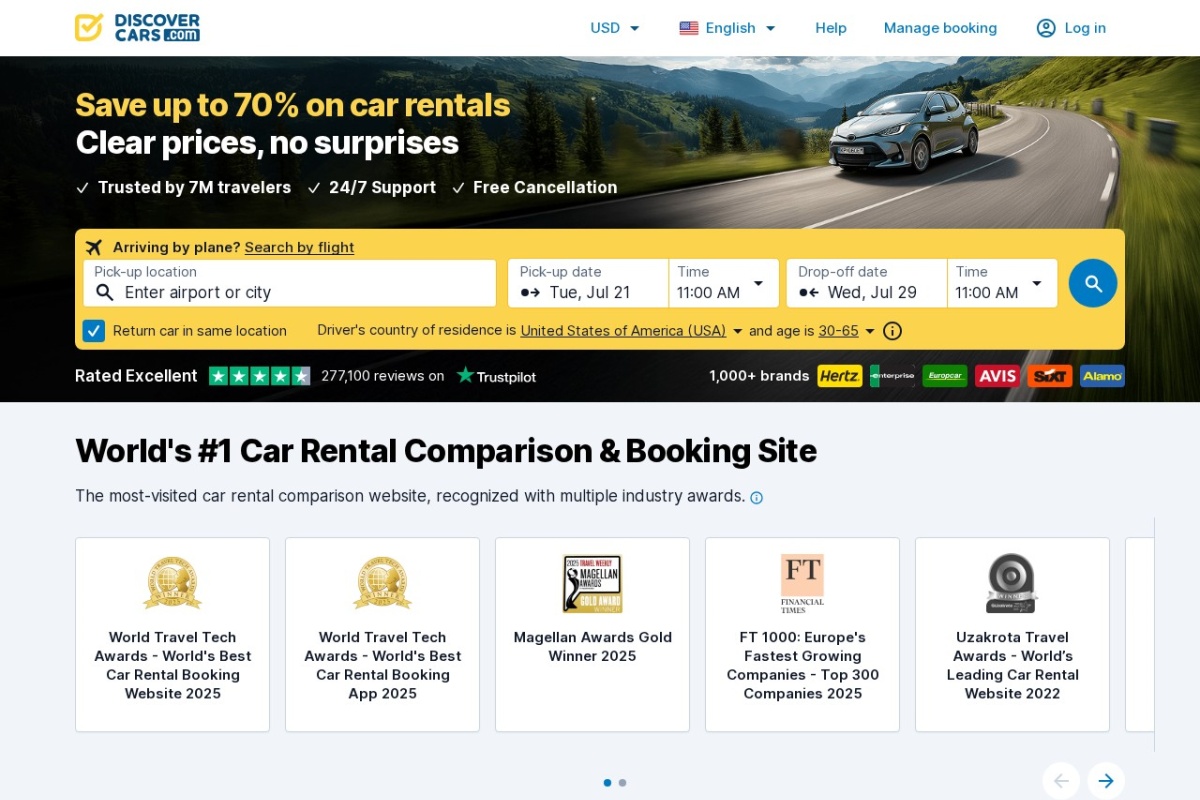The image size is (1200, 800).
Task: Click Rated Excellent text
Action: coord(136,376)
